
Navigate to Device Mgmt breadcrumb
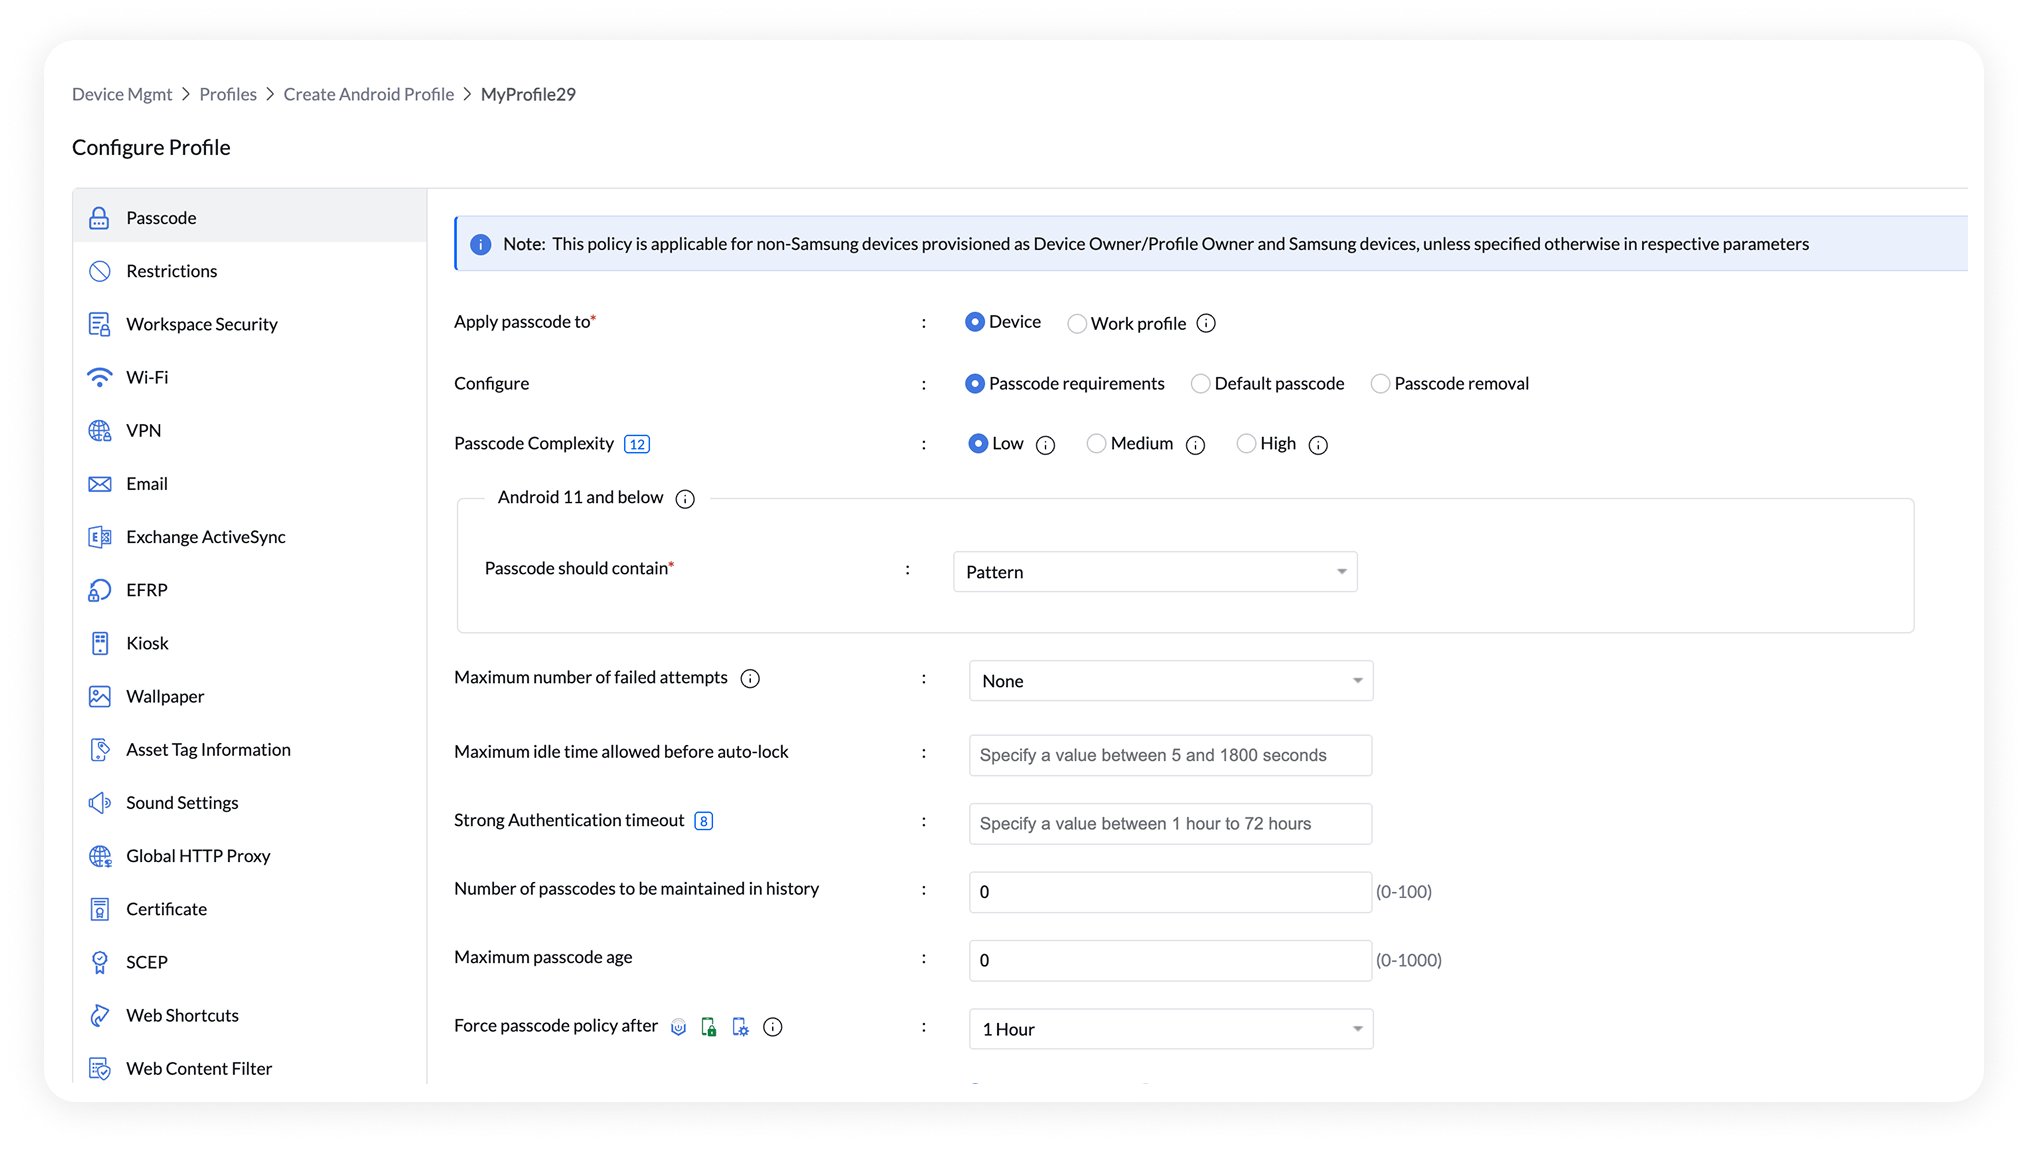pyautogui.click(x=122, y=94)
